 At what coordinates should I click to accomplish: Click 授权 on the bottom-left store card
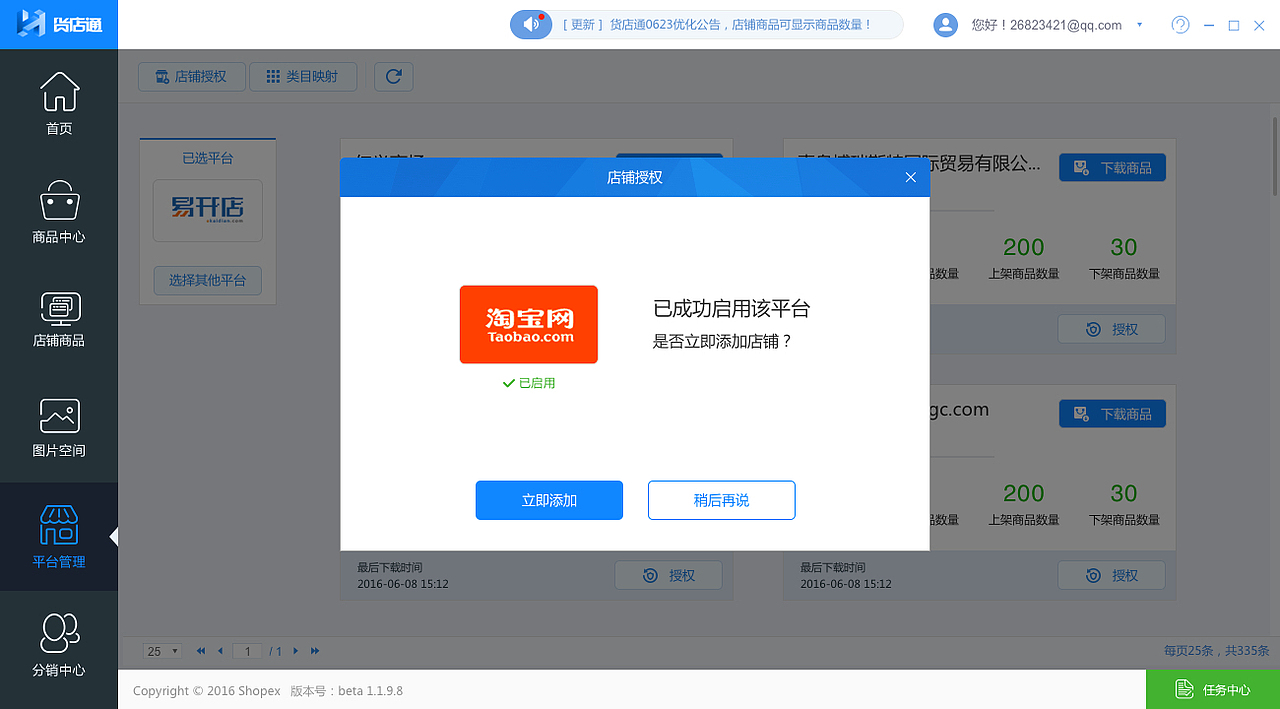point(669,575)
